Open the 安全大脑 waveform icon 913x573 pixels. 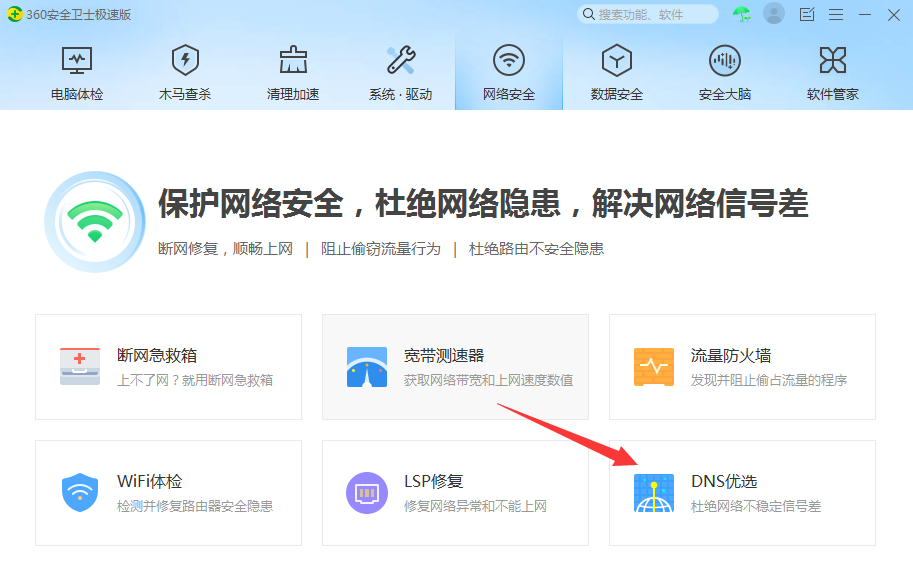point(725,60)
